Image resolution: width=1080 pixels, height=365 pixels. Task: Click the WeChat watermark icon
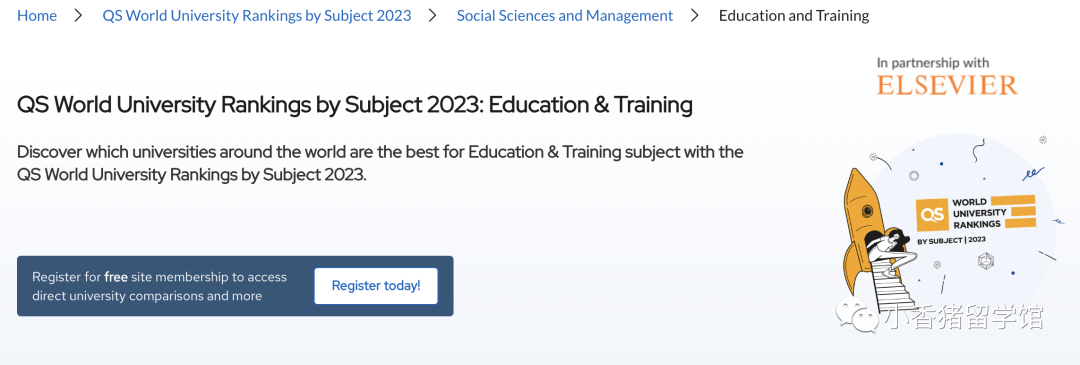[x=857, y=316]
